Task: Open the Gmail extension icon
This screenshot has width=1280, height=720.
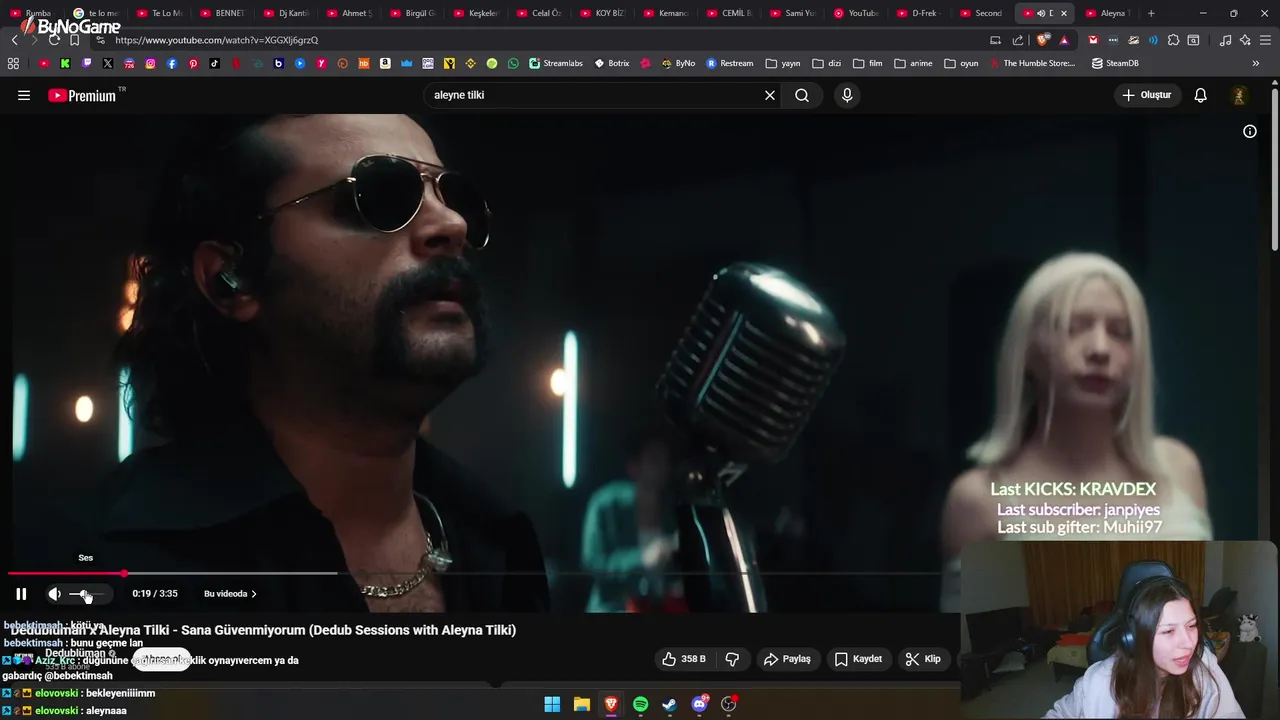Action: click(1093, 40)
